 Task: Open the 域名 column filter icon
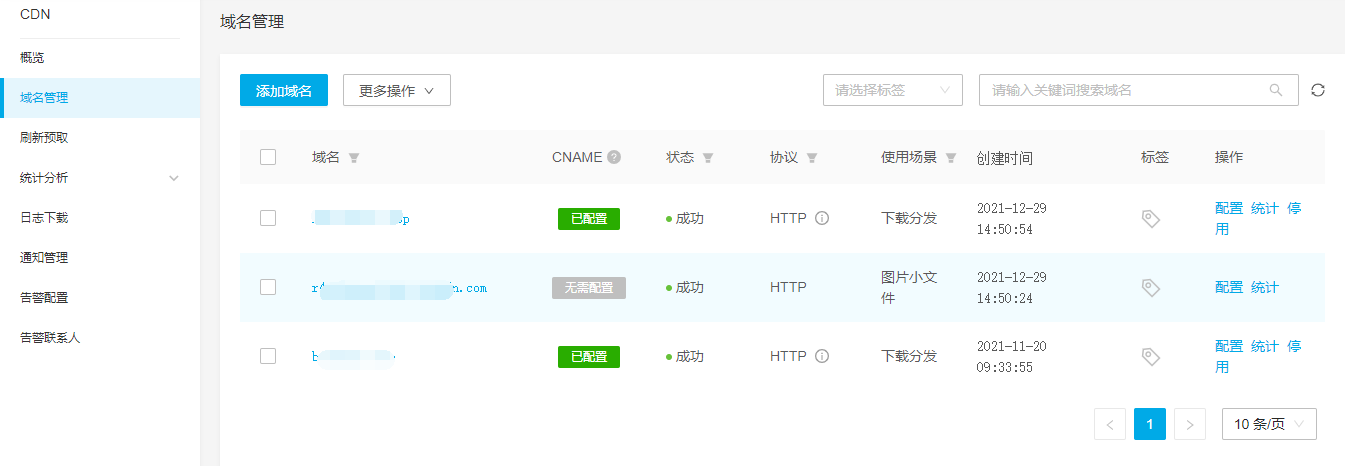354,158
